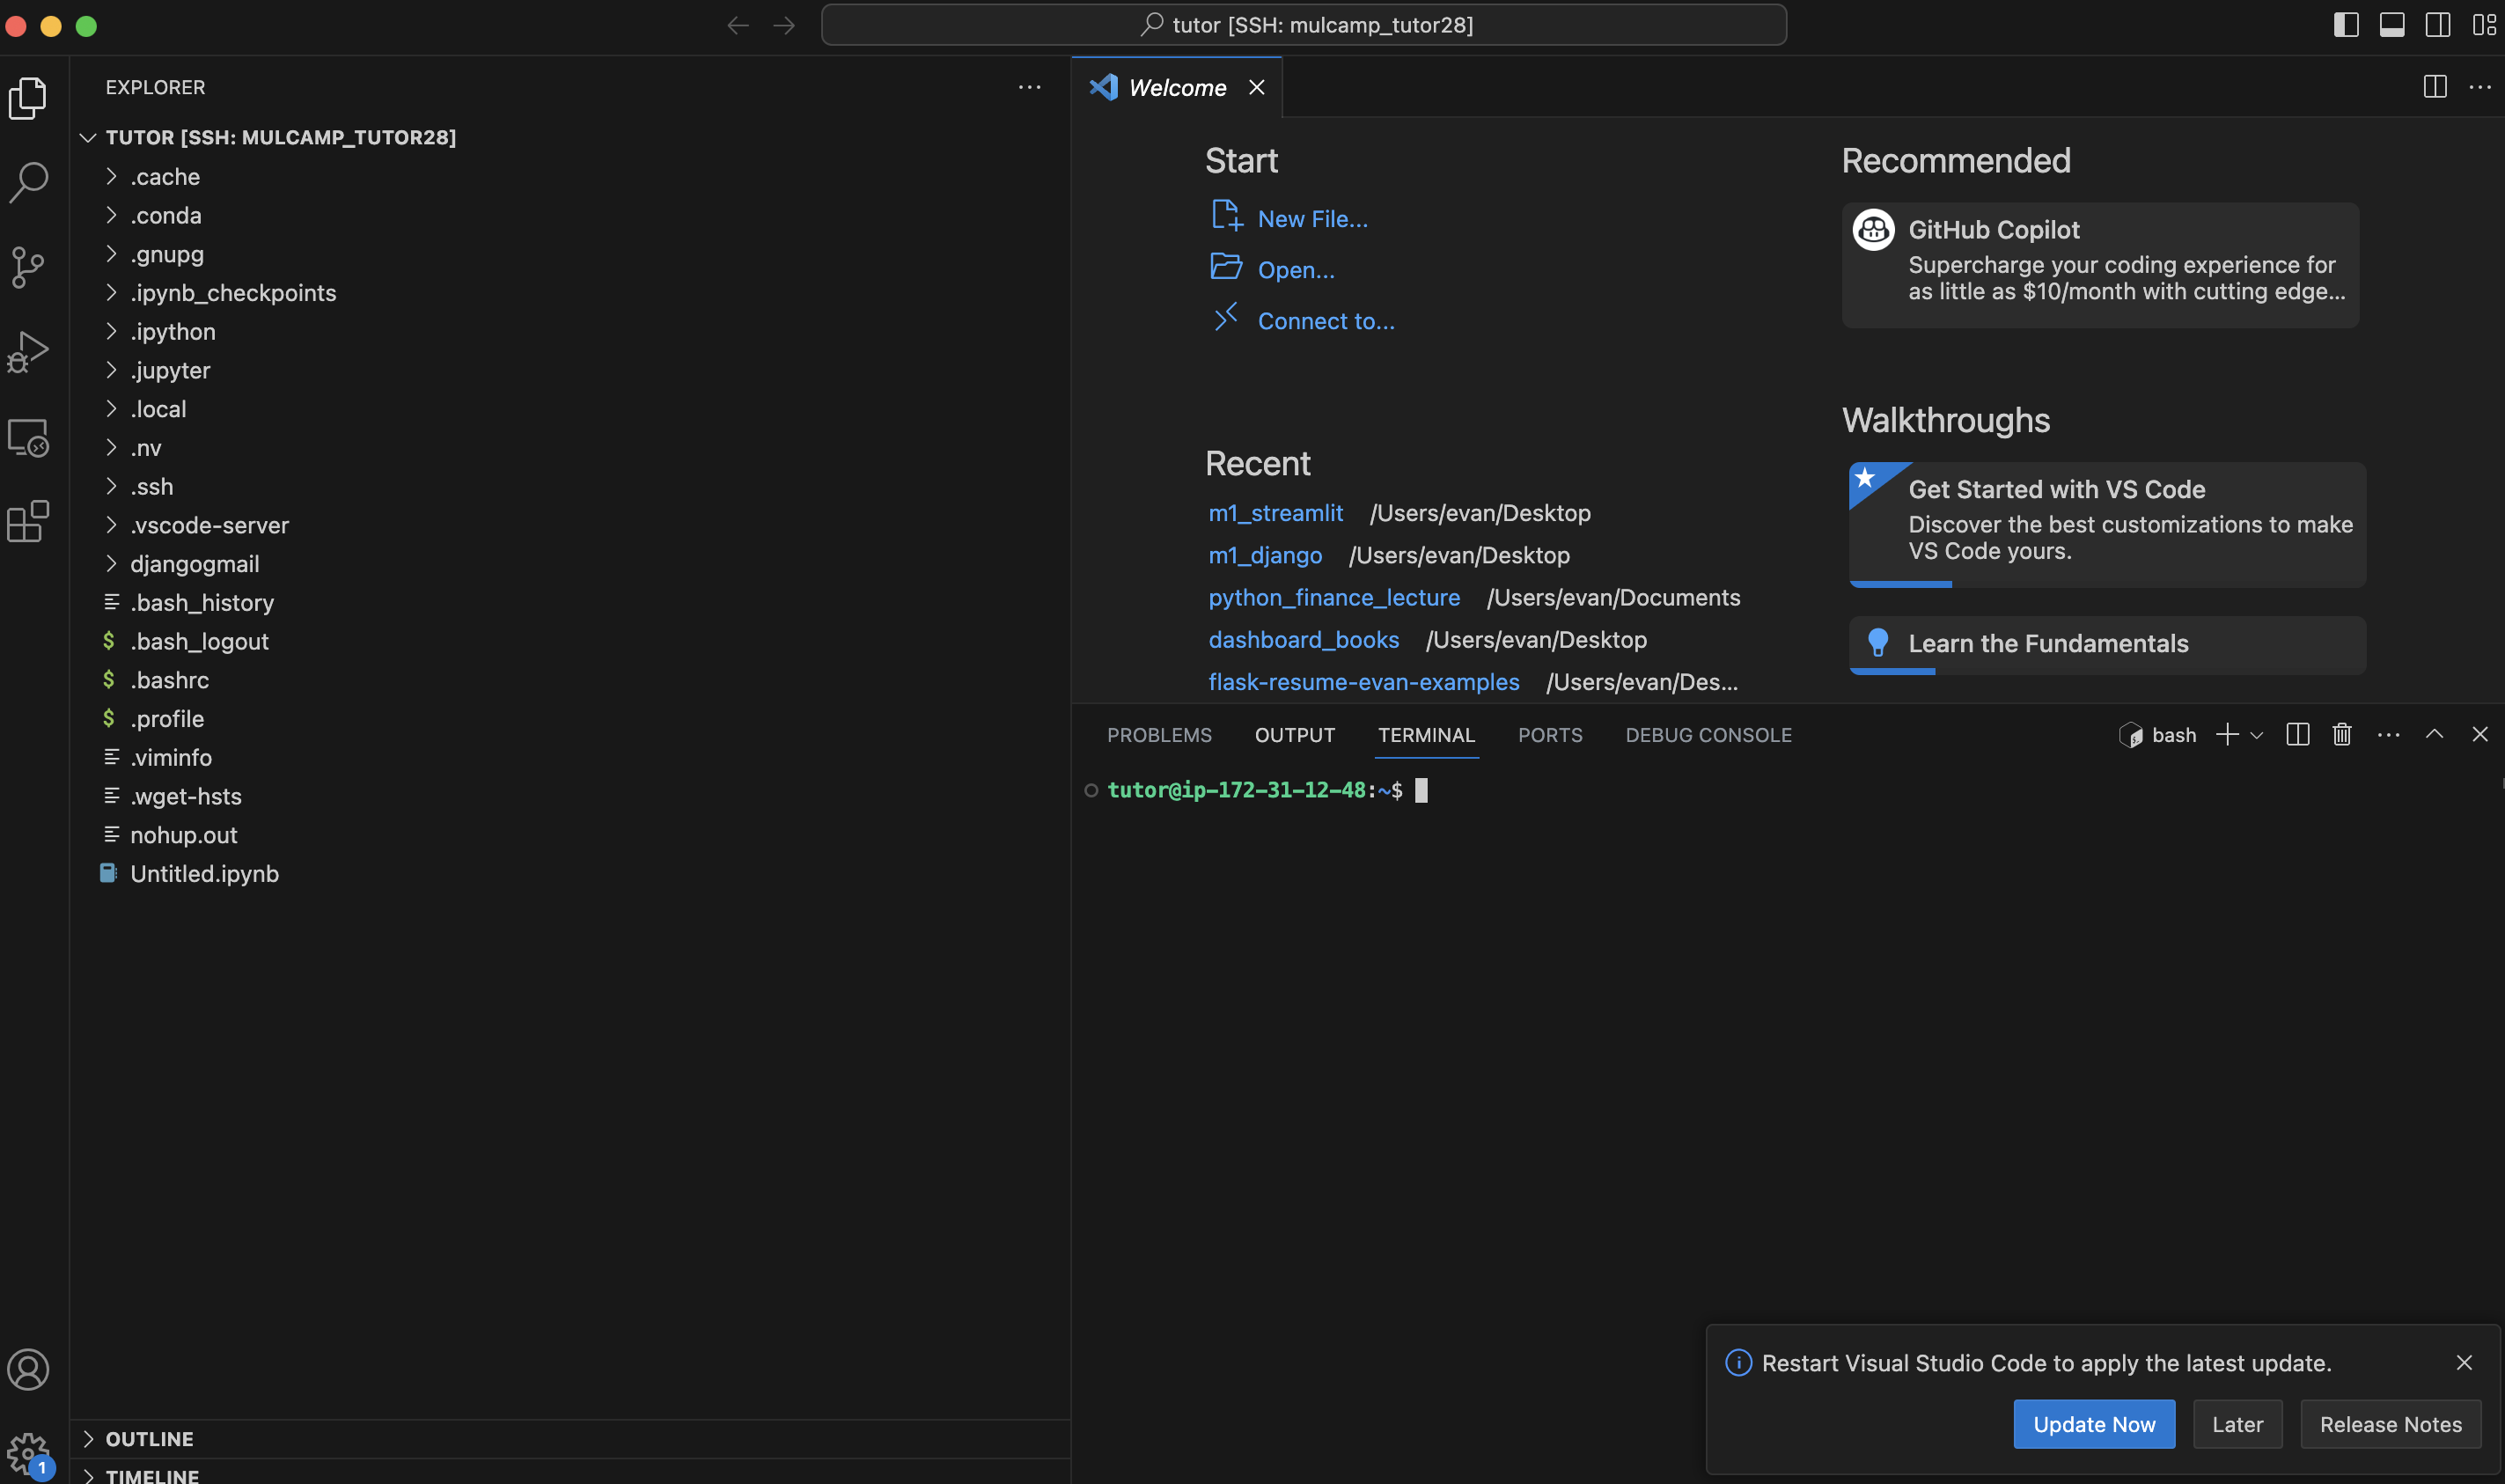Image resolution: width=2505 pixels, height=1484 pixels.
Task: Select the Welcome editor tab
Action: coord(1177,88)
